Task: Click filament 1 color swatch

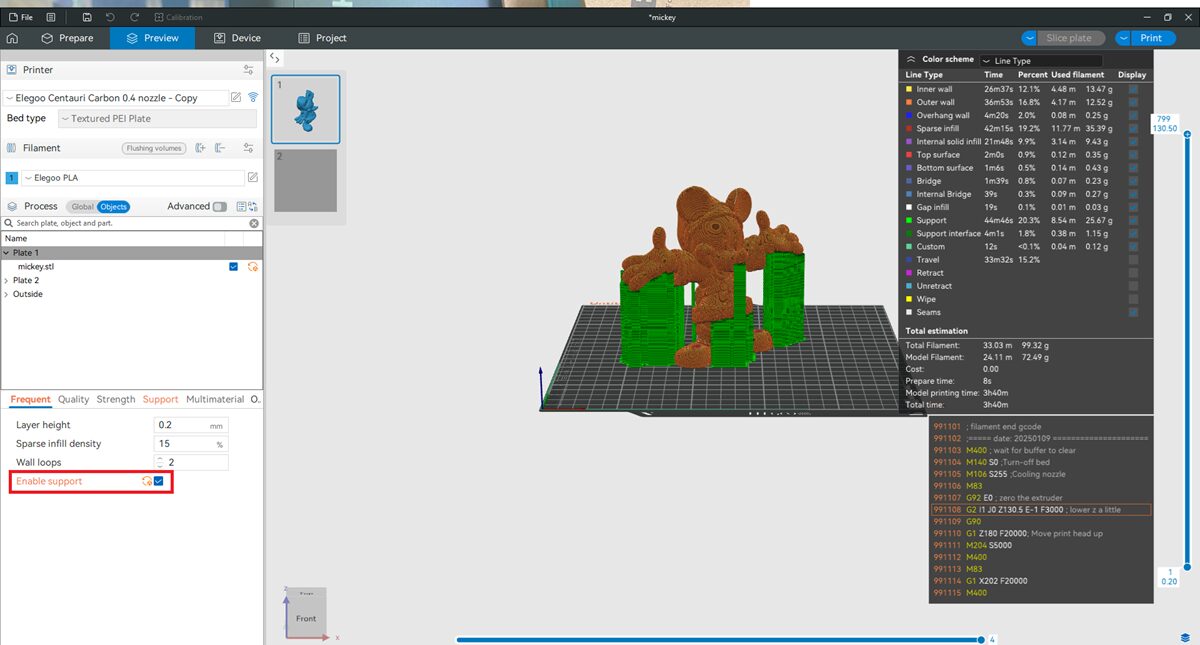Action: click(11, 178)
